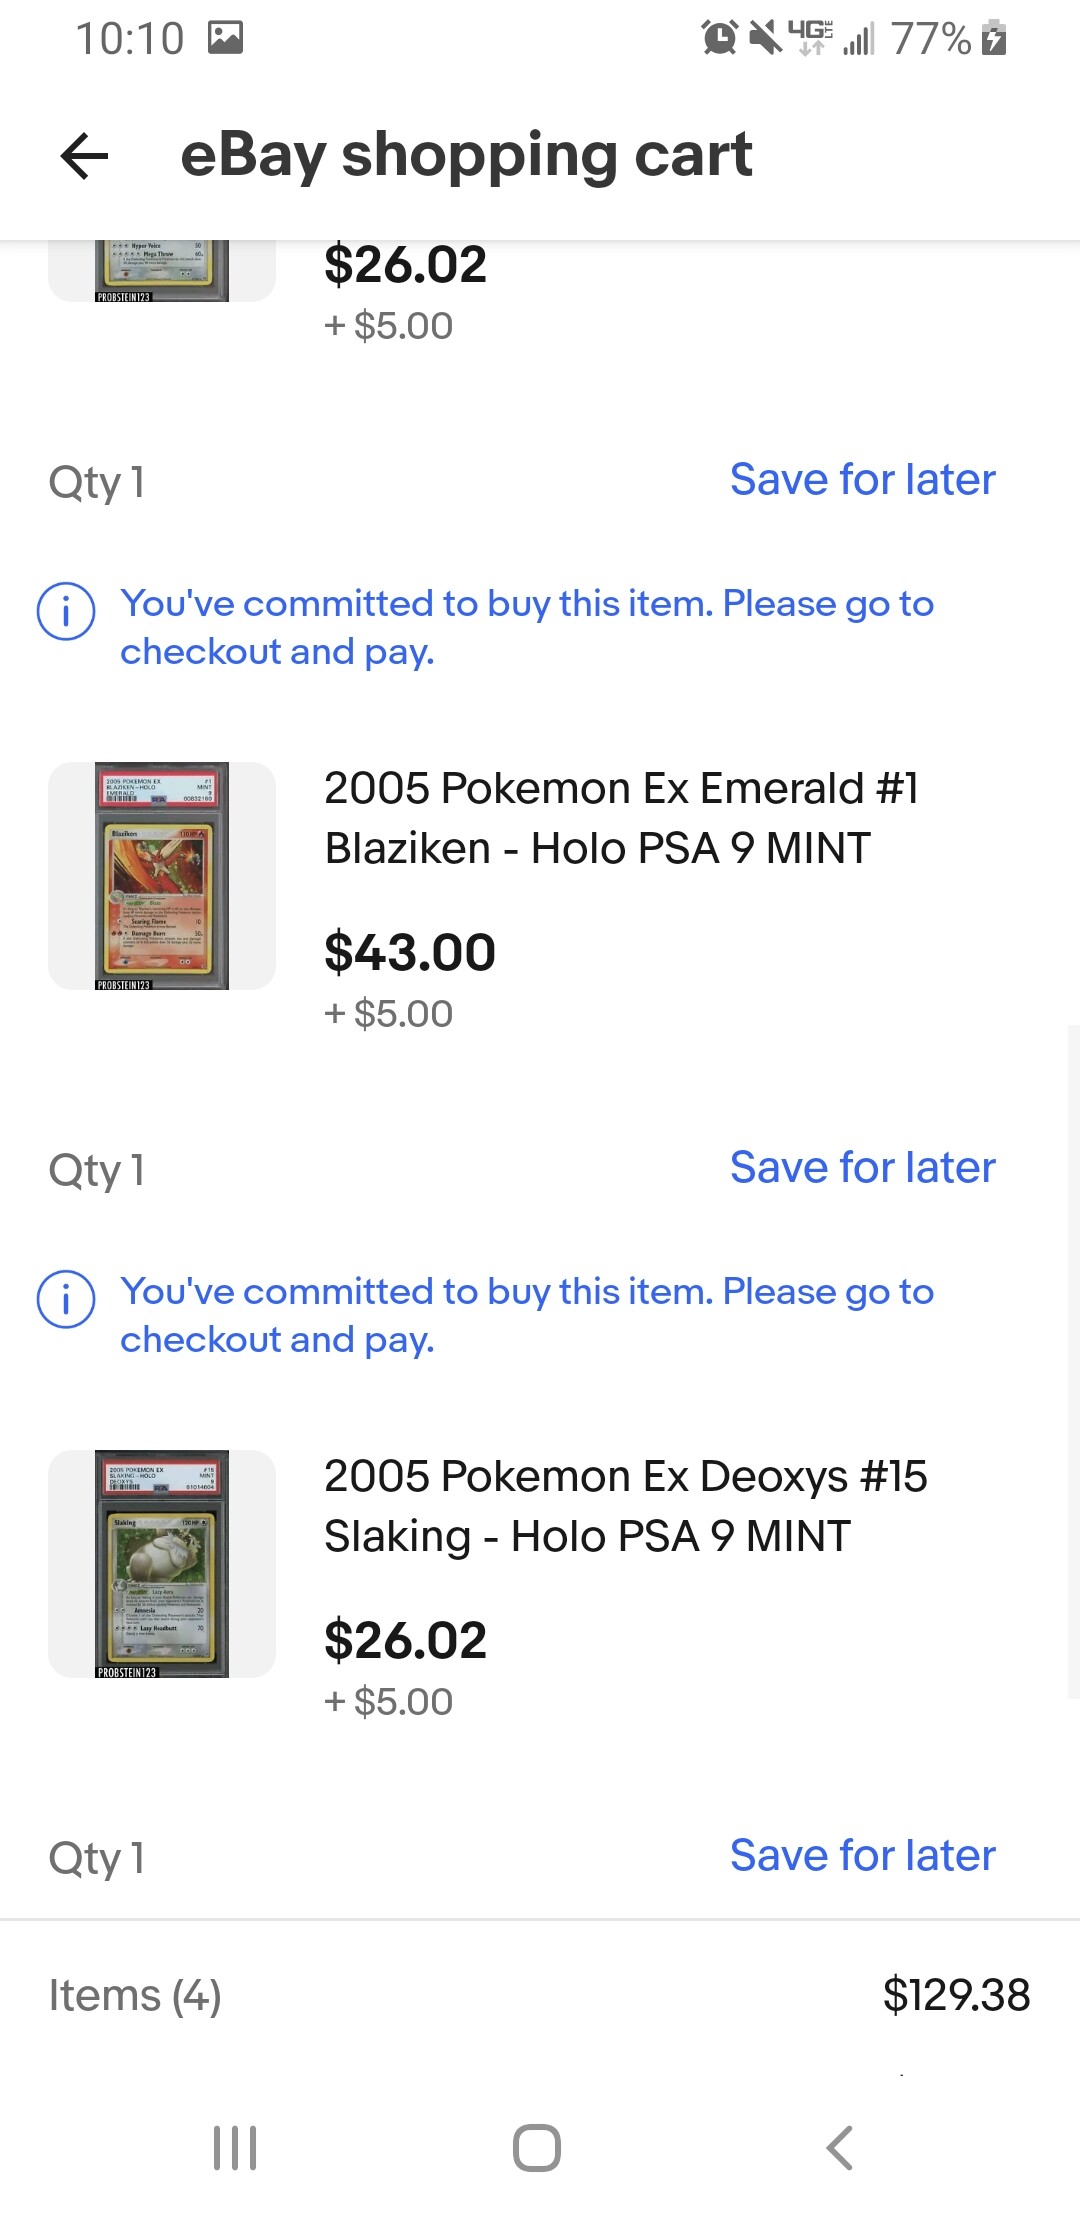Tap the info icon above the Blaziken item
Screen dimensions: 1080x2220
pos(66,611)
